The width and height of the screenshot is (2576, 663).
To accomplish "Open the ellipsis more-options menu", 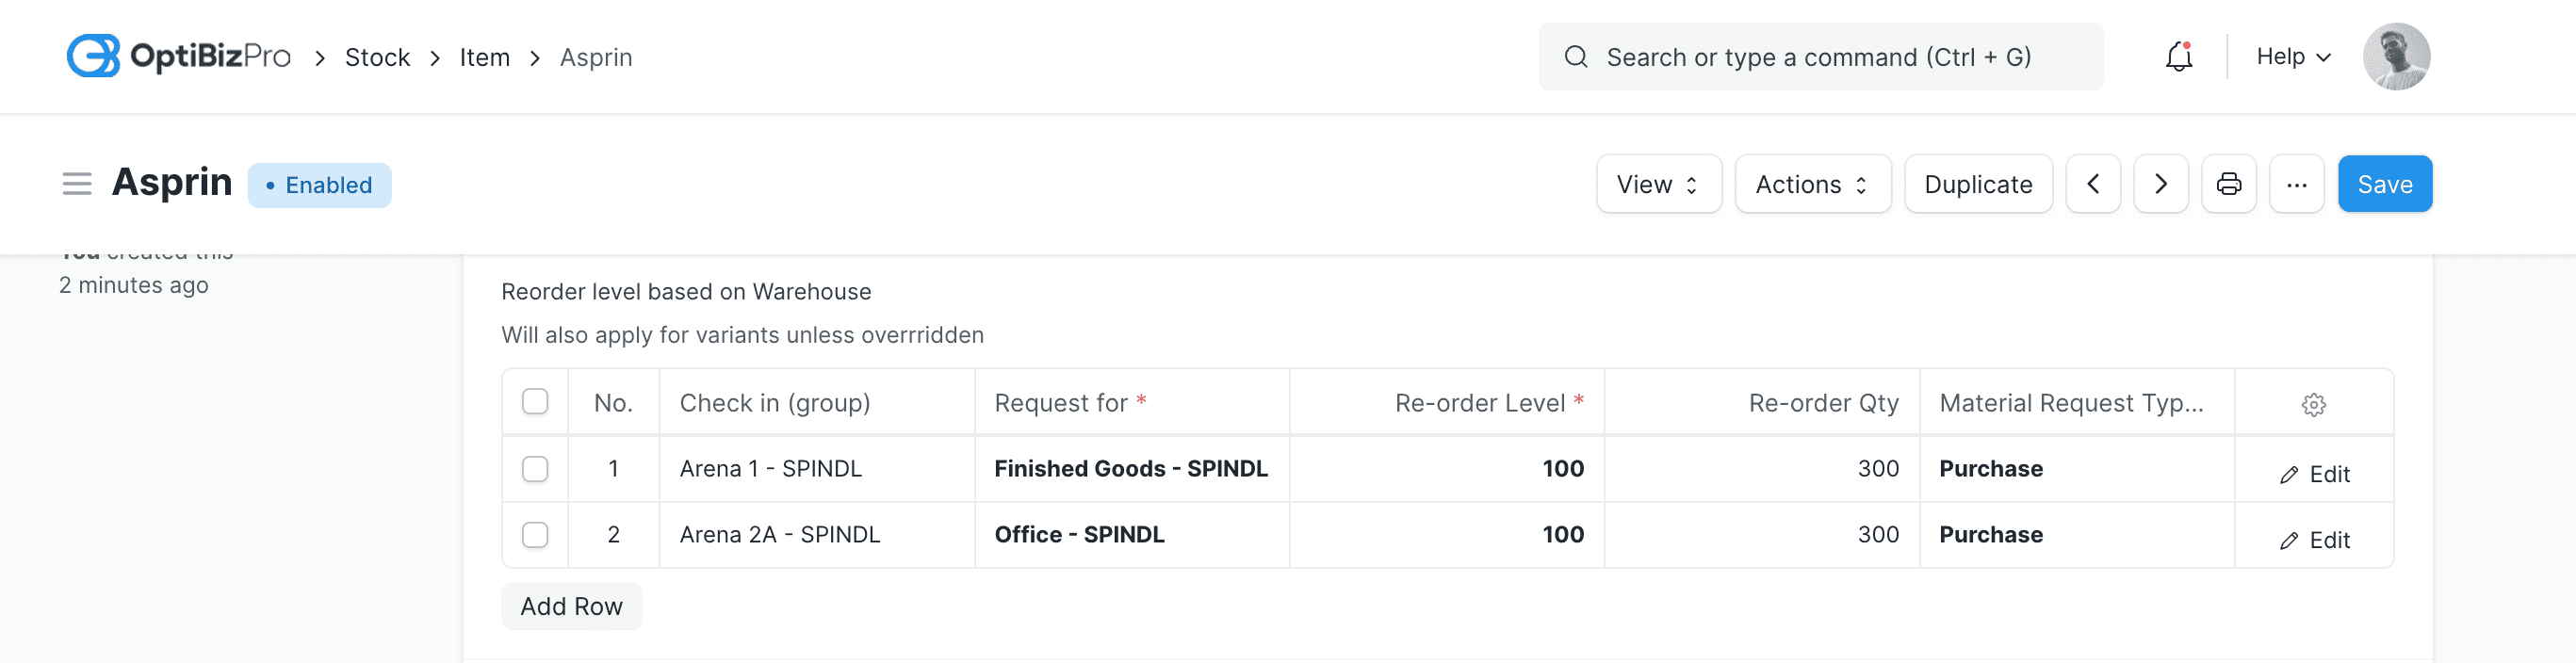I will 2296,183.
